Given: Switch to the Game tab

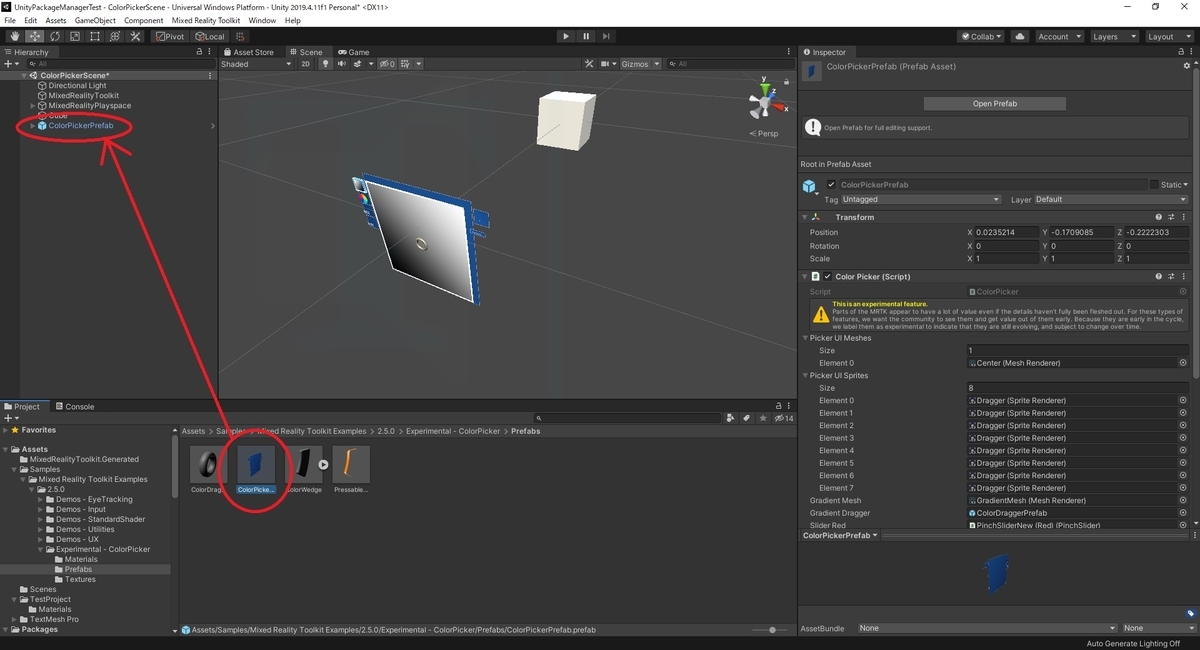Looking at the screenshot, I should point(353,52).
